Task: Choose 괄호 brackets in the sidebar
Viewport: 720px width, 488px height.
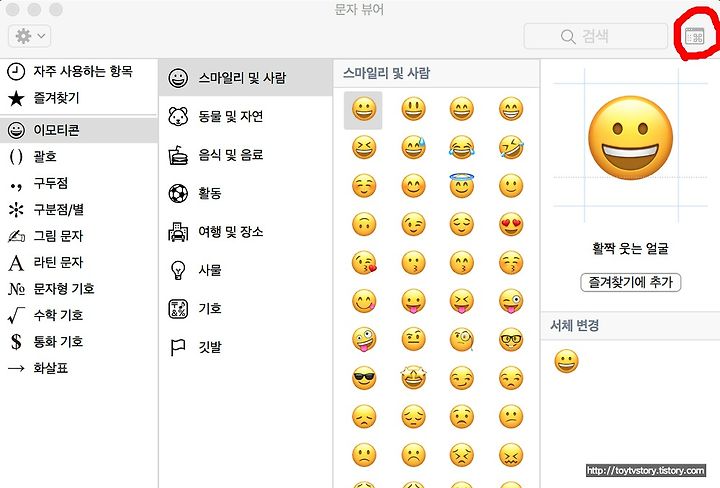Action: tap(79, 157)
